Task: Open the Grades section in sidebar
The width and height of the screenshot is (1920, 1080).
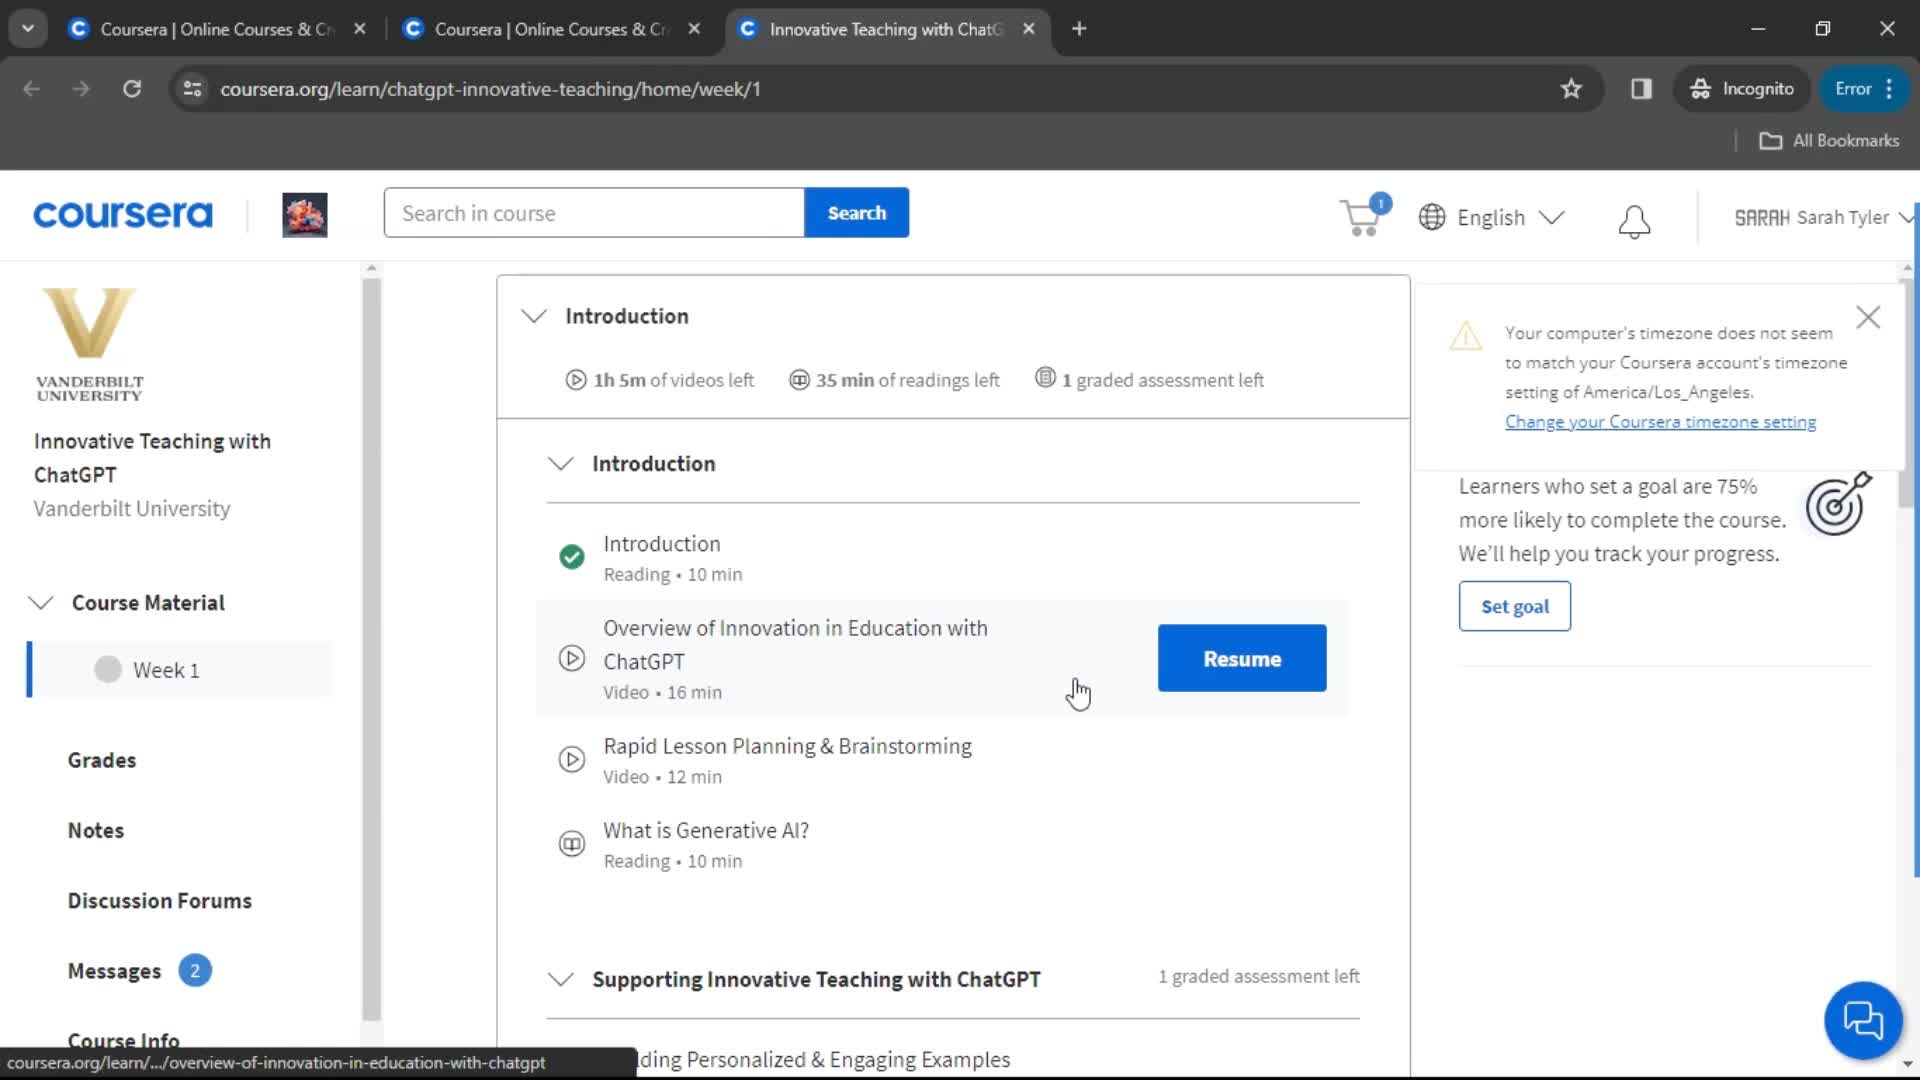Action: [x=102, y=760]
